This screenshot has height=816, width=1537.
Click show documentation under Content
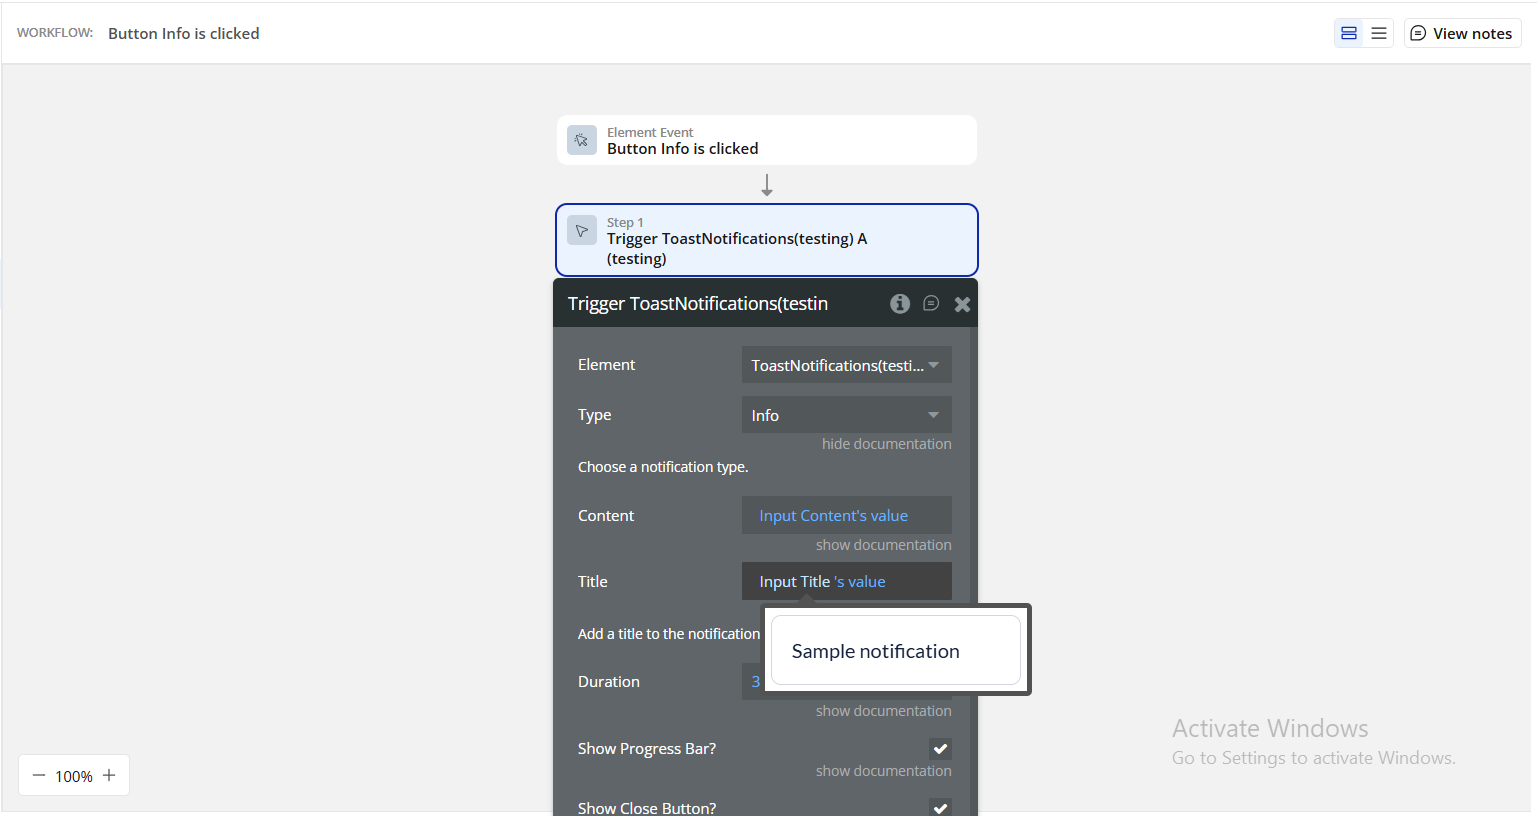pos(883,545)
